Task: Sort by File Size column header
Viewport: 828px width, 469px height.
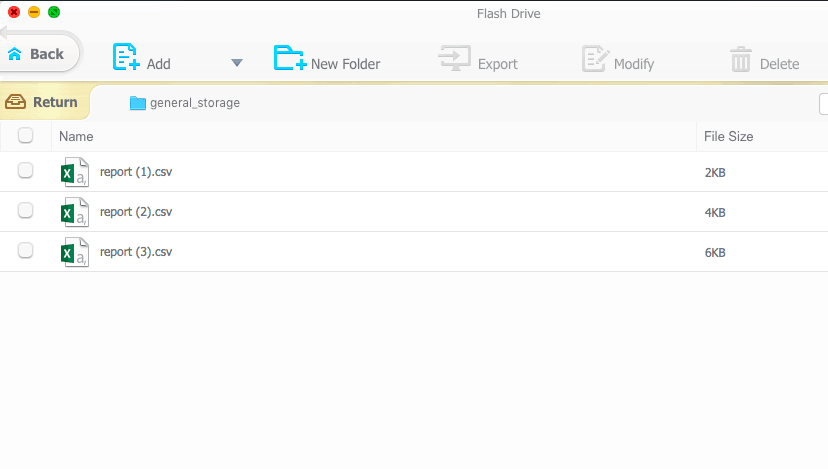Action: tap(728, 136)
